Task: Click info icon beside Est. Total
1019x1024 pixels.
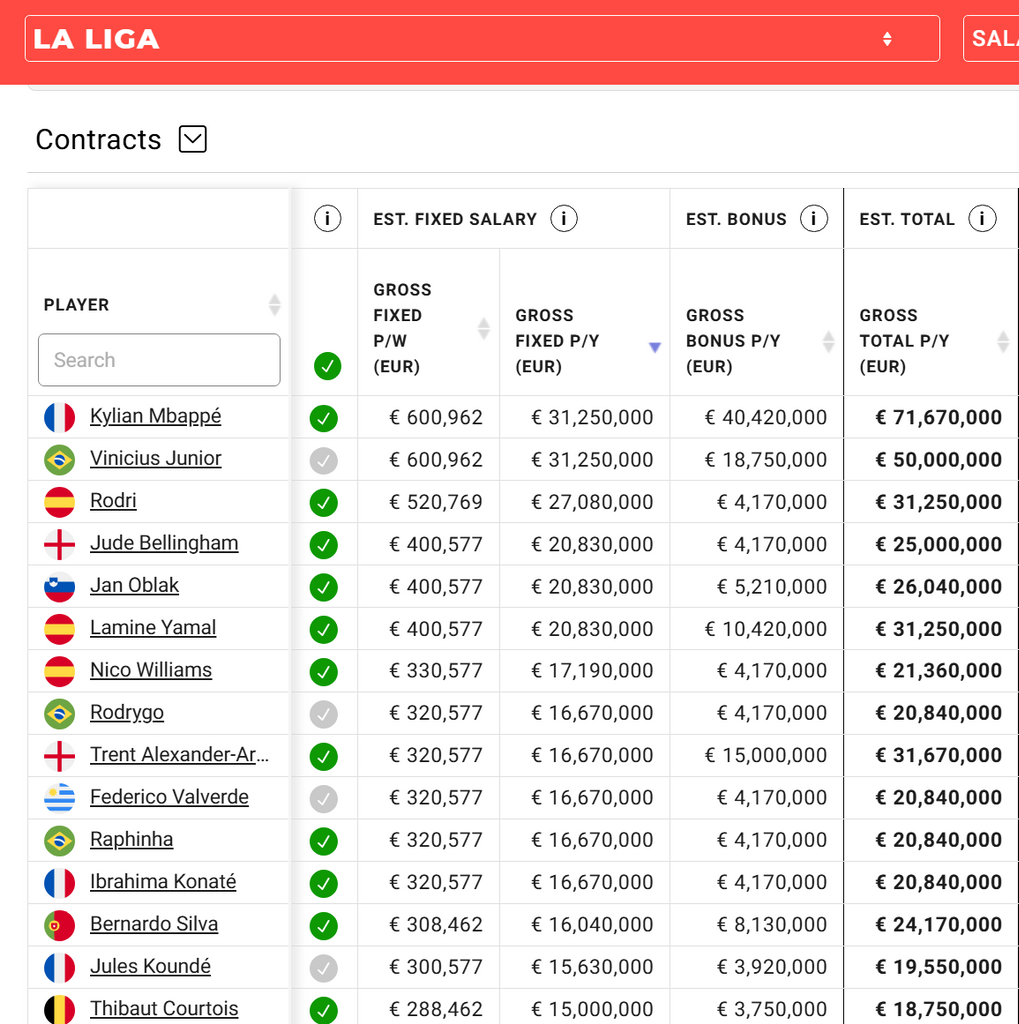Action: coord(982,219)
